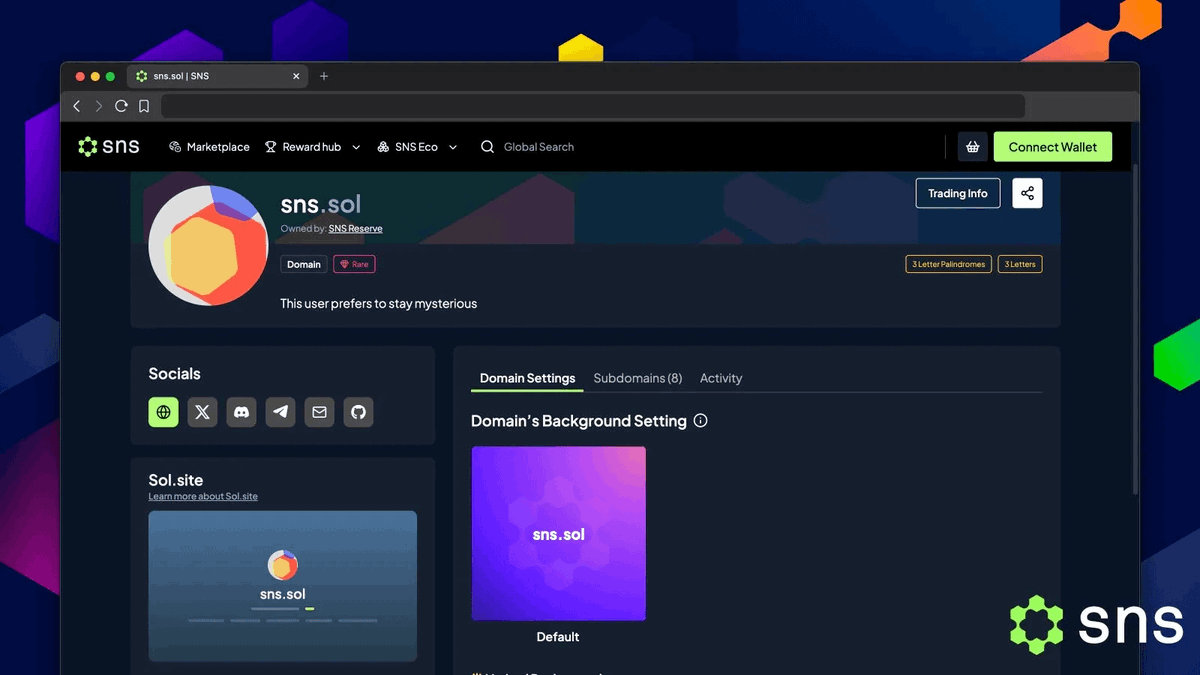
Task: Click the share icon button
Action: click(1027, 193)
